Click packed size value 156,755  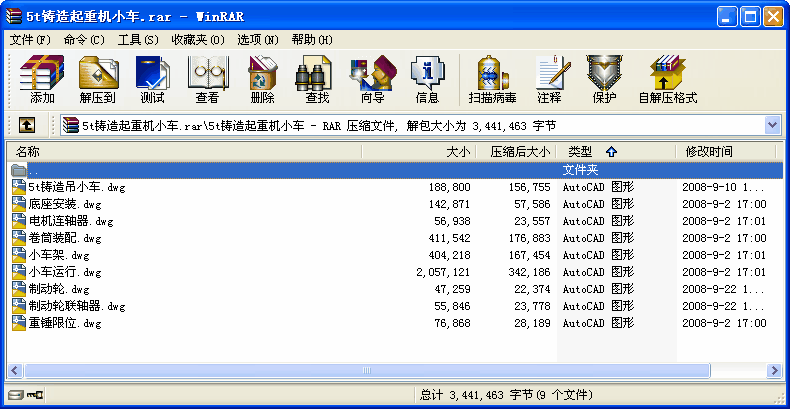[x=532, y=187]
